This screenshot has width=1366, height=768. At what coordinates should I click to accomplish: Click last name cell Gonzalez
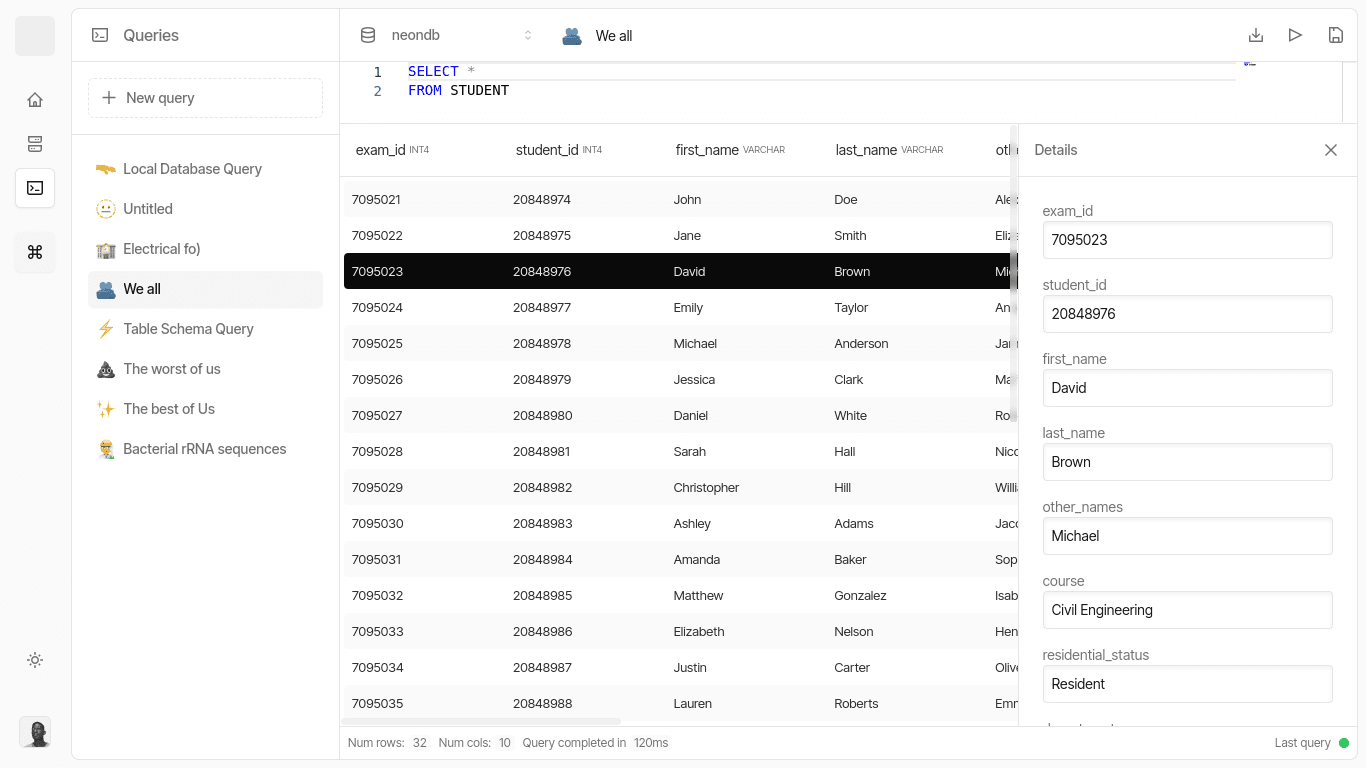click(860, 596)
